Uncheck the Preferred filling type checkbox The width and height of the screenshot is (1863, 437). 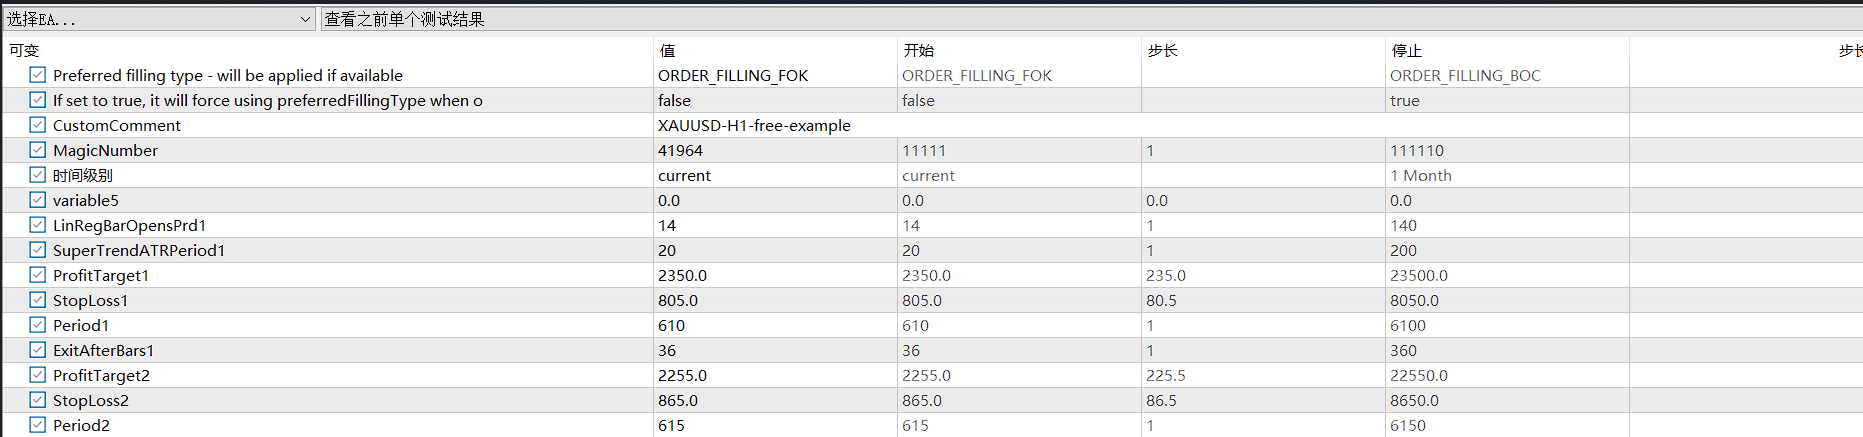(x=38, y=75)
